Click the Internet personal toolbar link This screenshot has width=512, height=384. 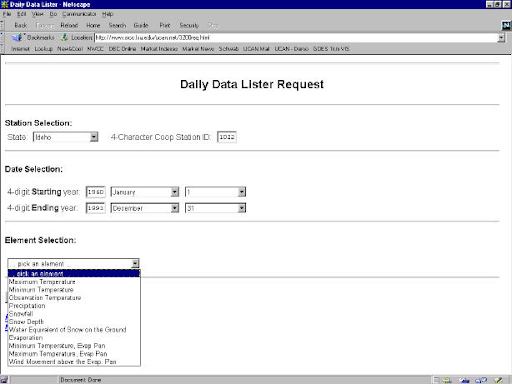21,49
